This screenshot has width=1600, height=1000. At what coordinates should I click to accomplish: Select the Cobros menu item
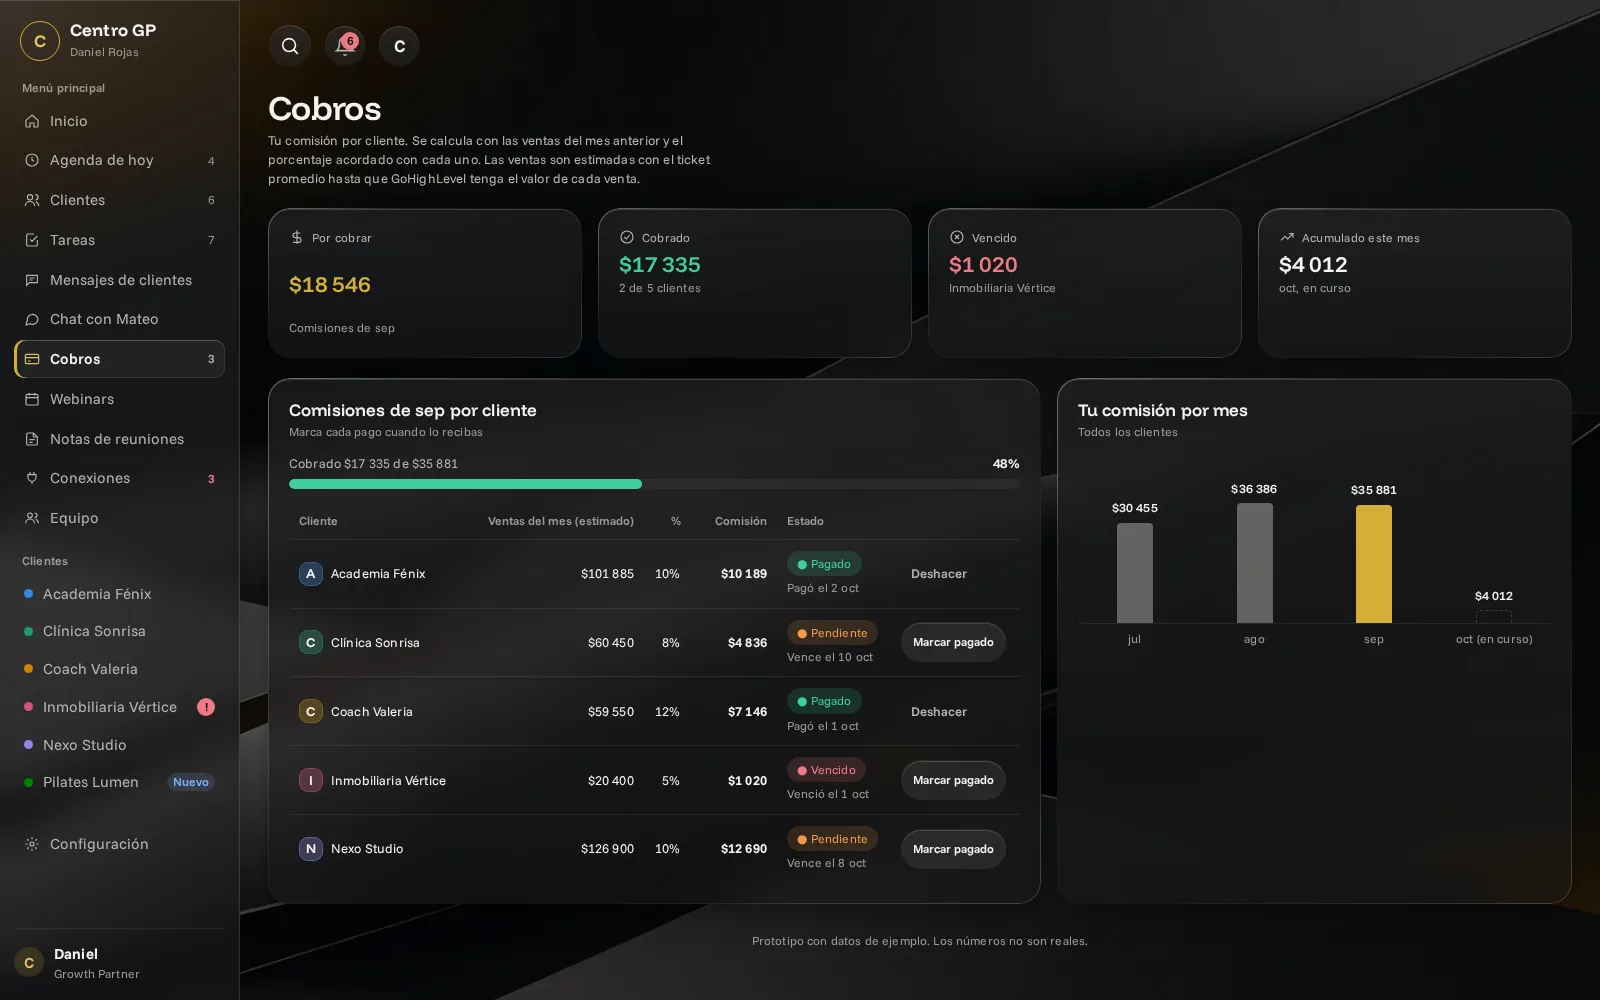(x=120, y=359)
